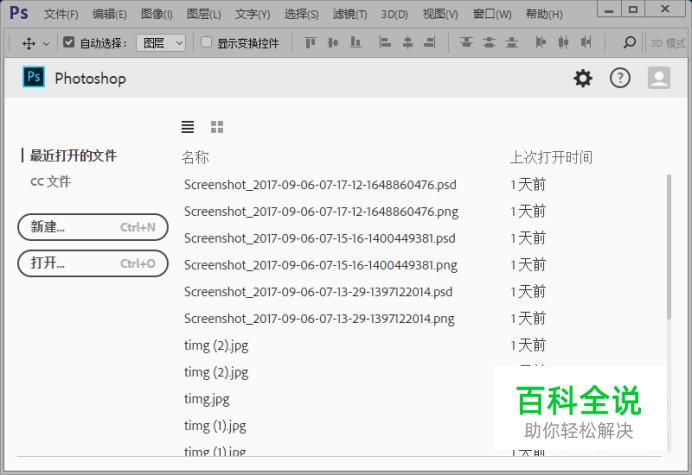Click the distribute right edges icon
Viewport: 692px width, 475px height.
(x=586, y=42)
